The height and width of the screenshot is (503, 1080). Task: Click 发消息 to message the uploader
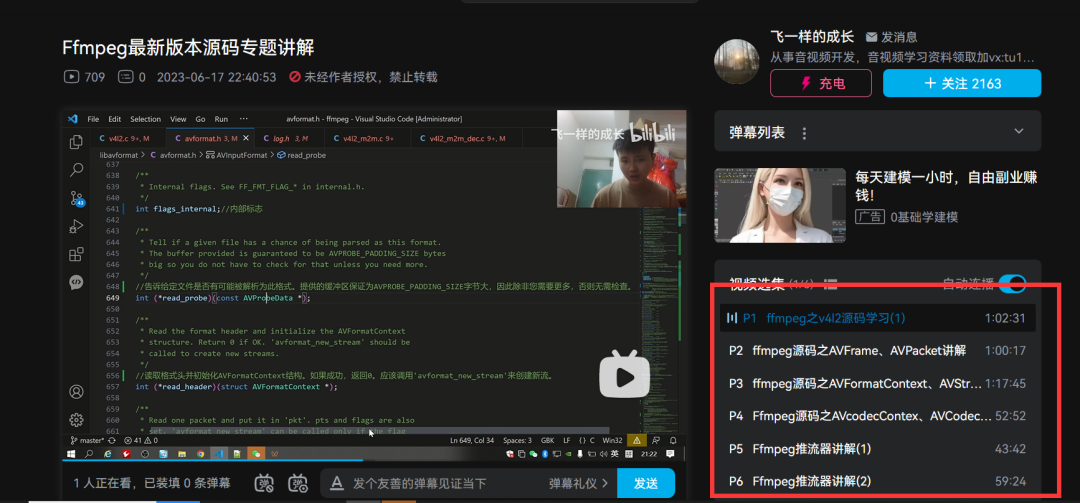tap(891, 37)
